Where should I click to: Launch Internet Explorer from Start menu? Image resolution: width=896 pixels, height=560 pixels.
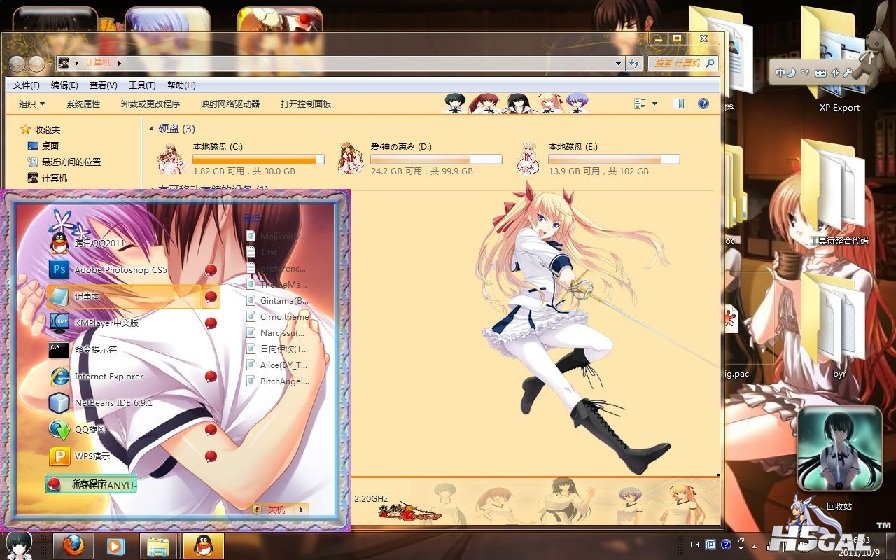click(96, 376)
